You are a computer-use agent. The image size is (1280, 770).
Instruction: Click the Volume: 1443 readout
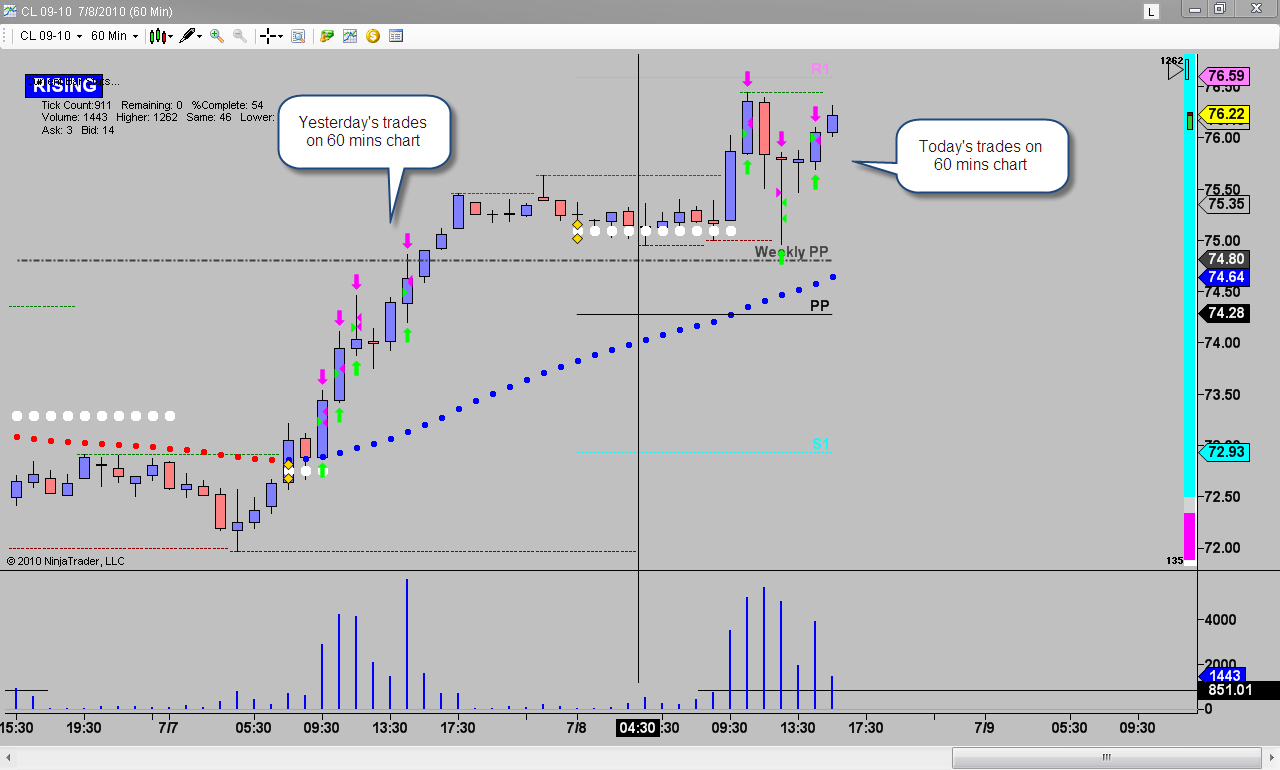(76, 117)
